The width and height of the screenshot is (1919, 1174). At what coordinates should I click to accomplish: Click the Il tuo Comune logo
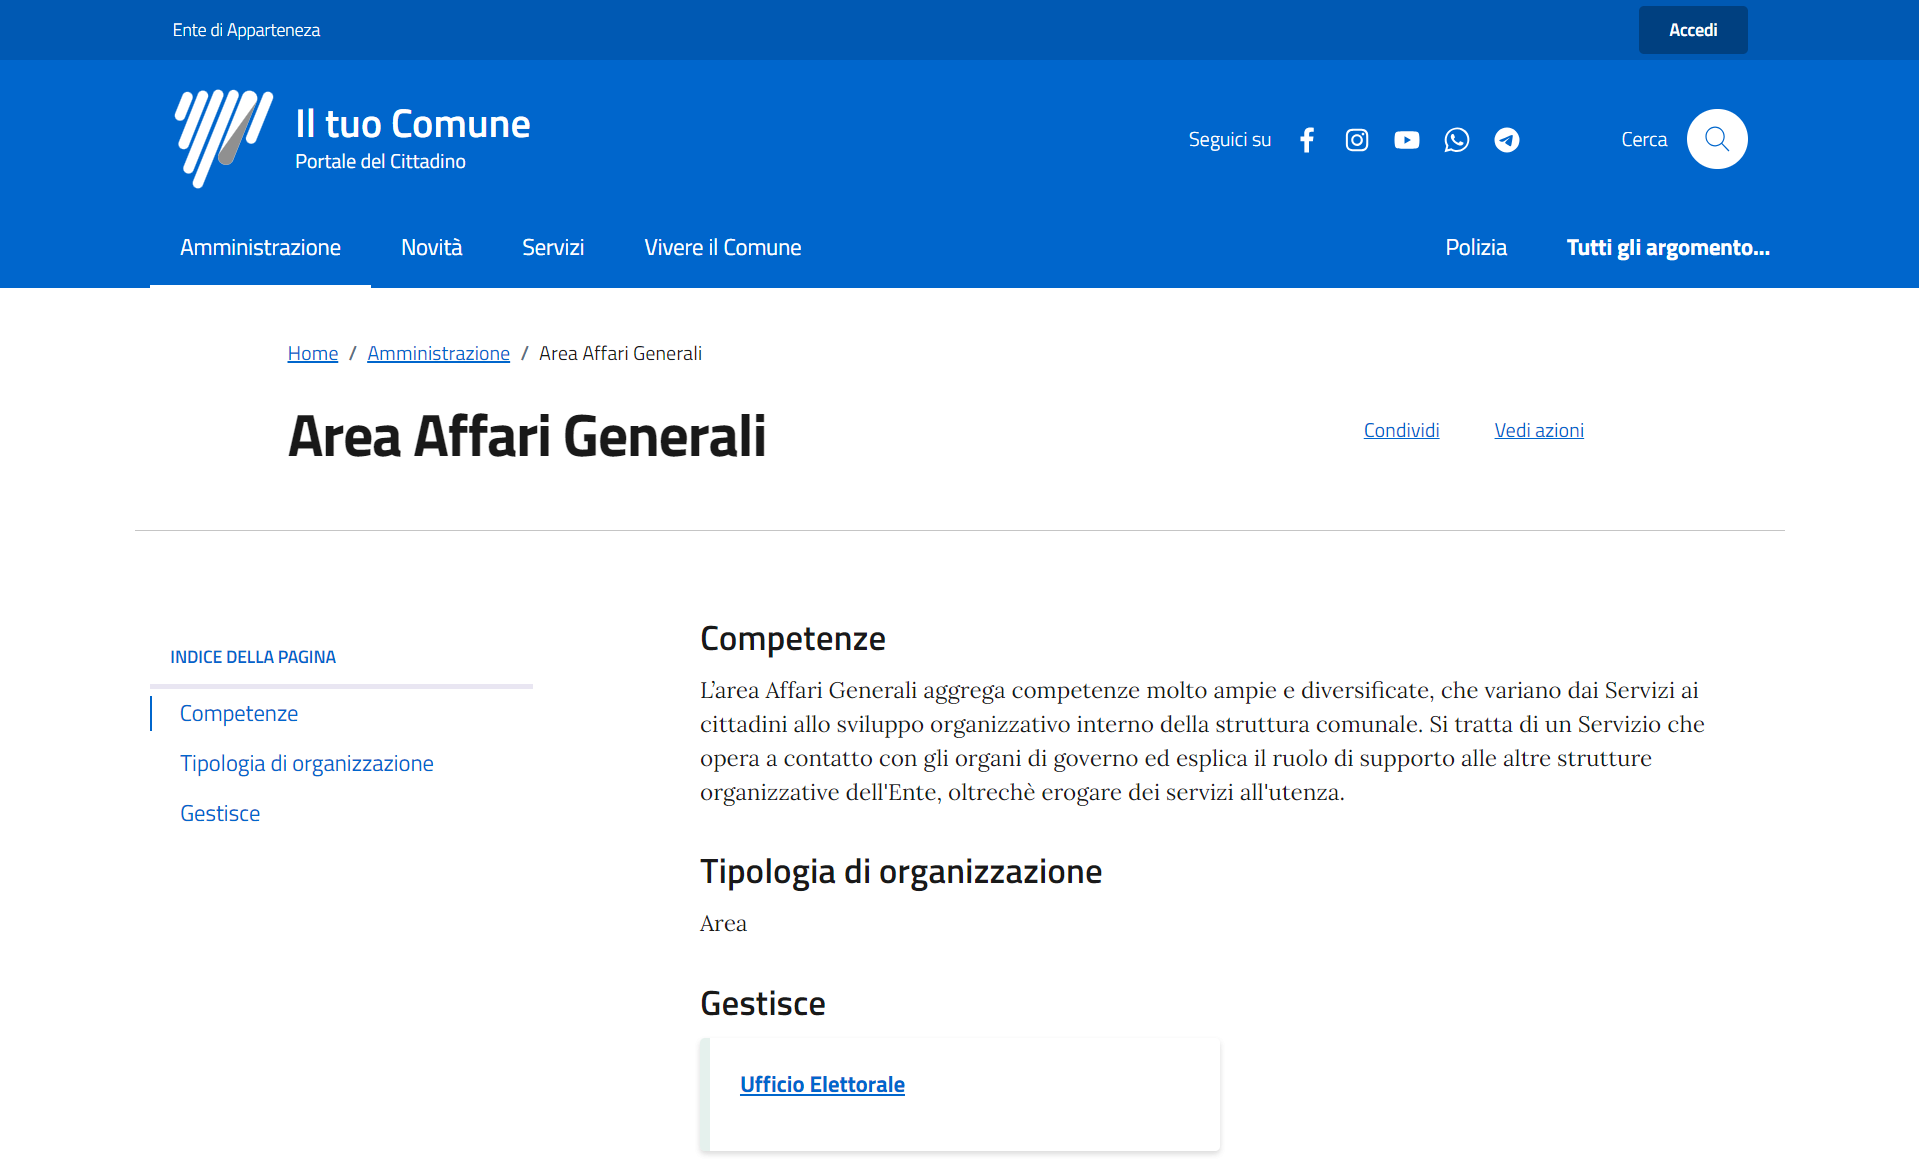(x=224, y=138)
